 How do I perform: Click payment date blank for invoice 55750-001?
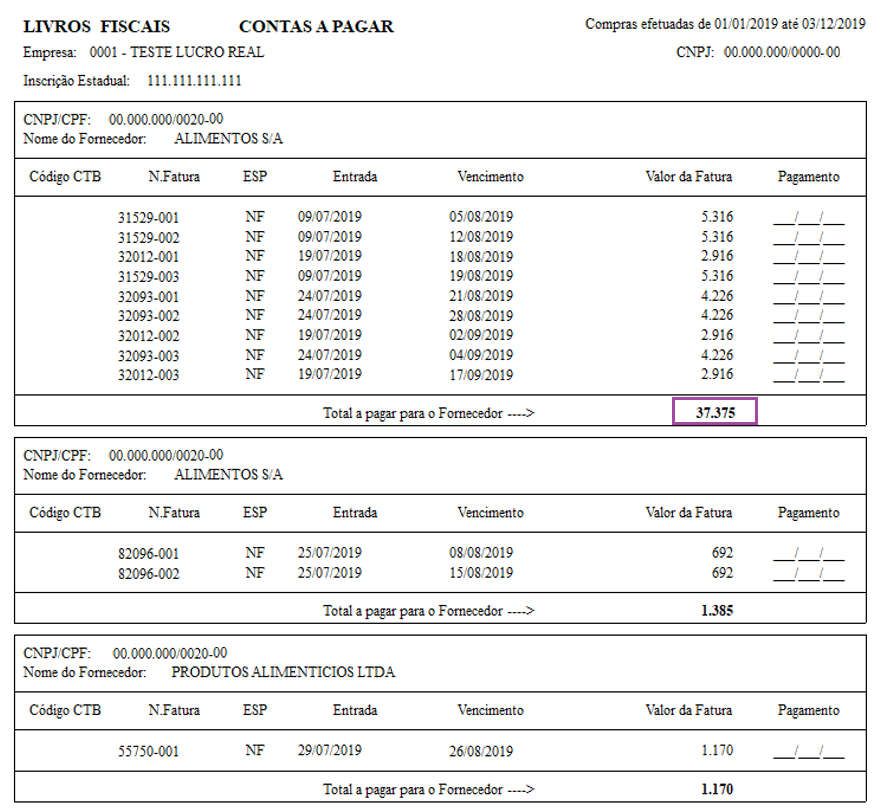pos(808,751)
